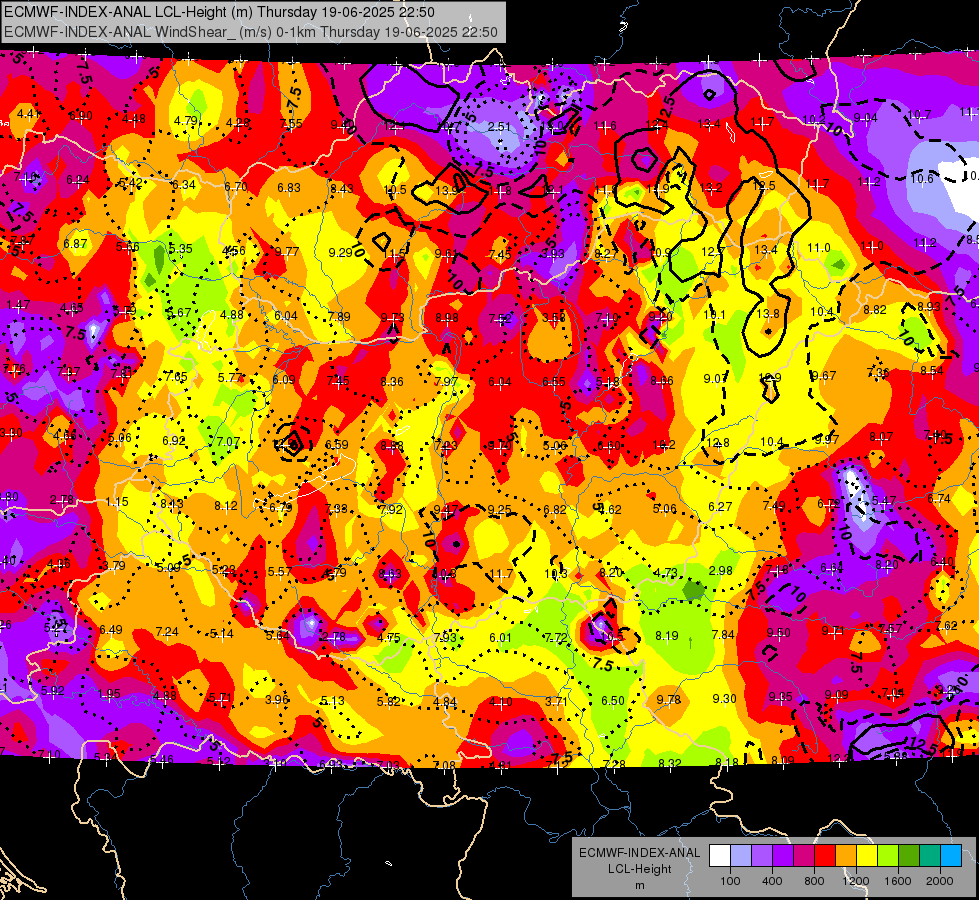Click the LCL-Height title line at top
The image size is (979, 900).
(x=219, y=12)
